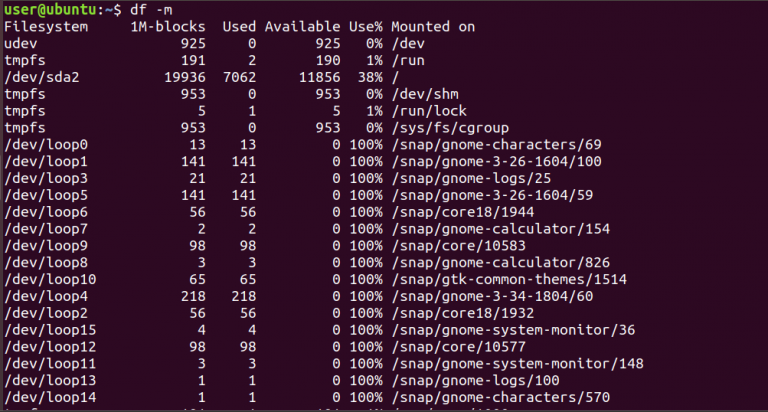
Task: Select the /dev/loop0 device name
Action: coord(46,145)
